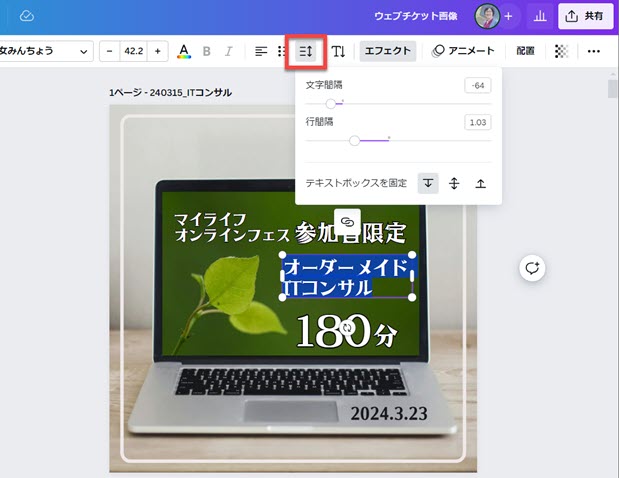
Task: Click the cloud save status icon
Action: [x=27, y=16]
